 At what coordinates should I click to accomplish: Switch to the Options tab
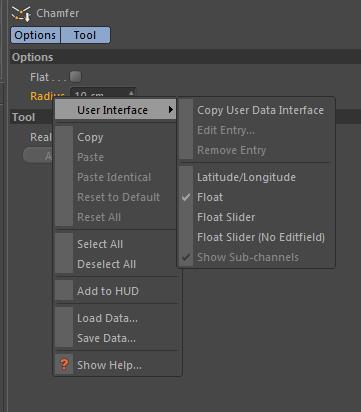tap(35, 35)
